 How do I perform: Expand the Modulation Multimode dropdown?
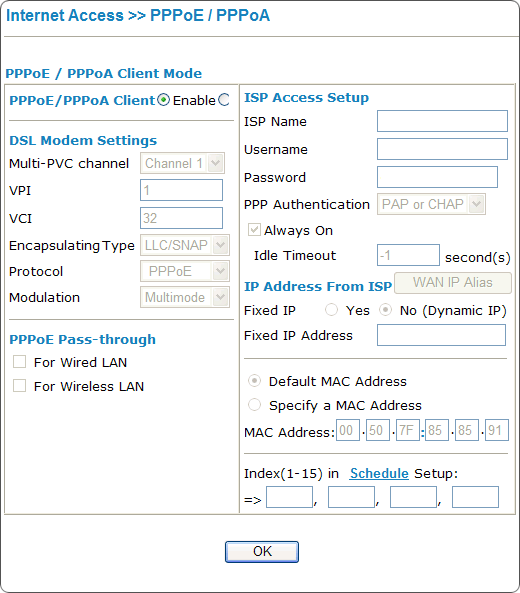(185, 297)
